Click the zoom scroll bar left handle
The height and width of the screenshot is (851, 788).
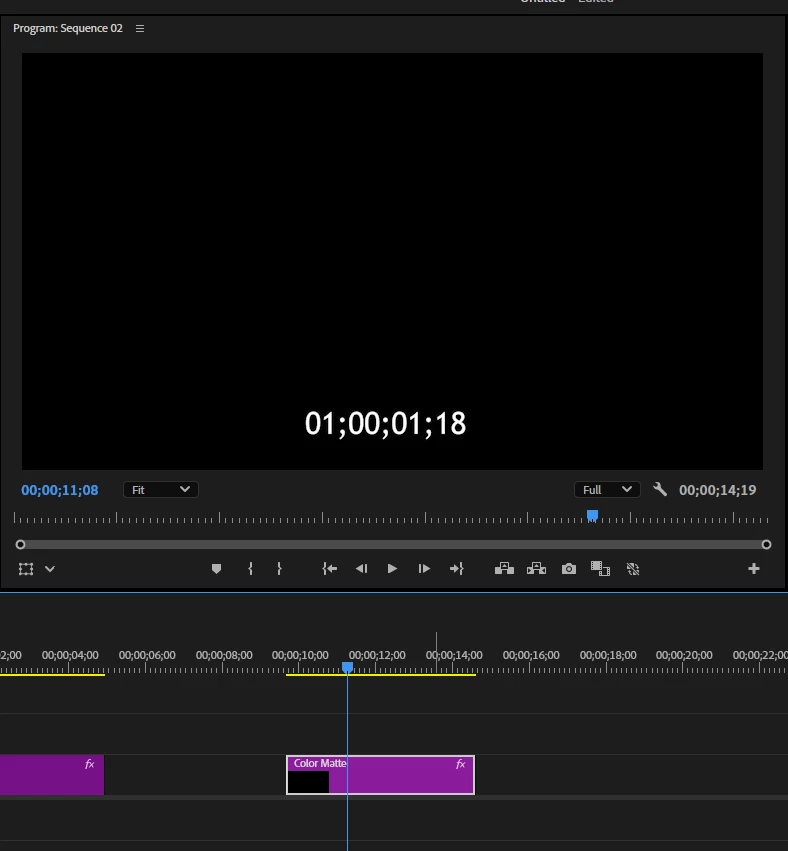[21, 544]
